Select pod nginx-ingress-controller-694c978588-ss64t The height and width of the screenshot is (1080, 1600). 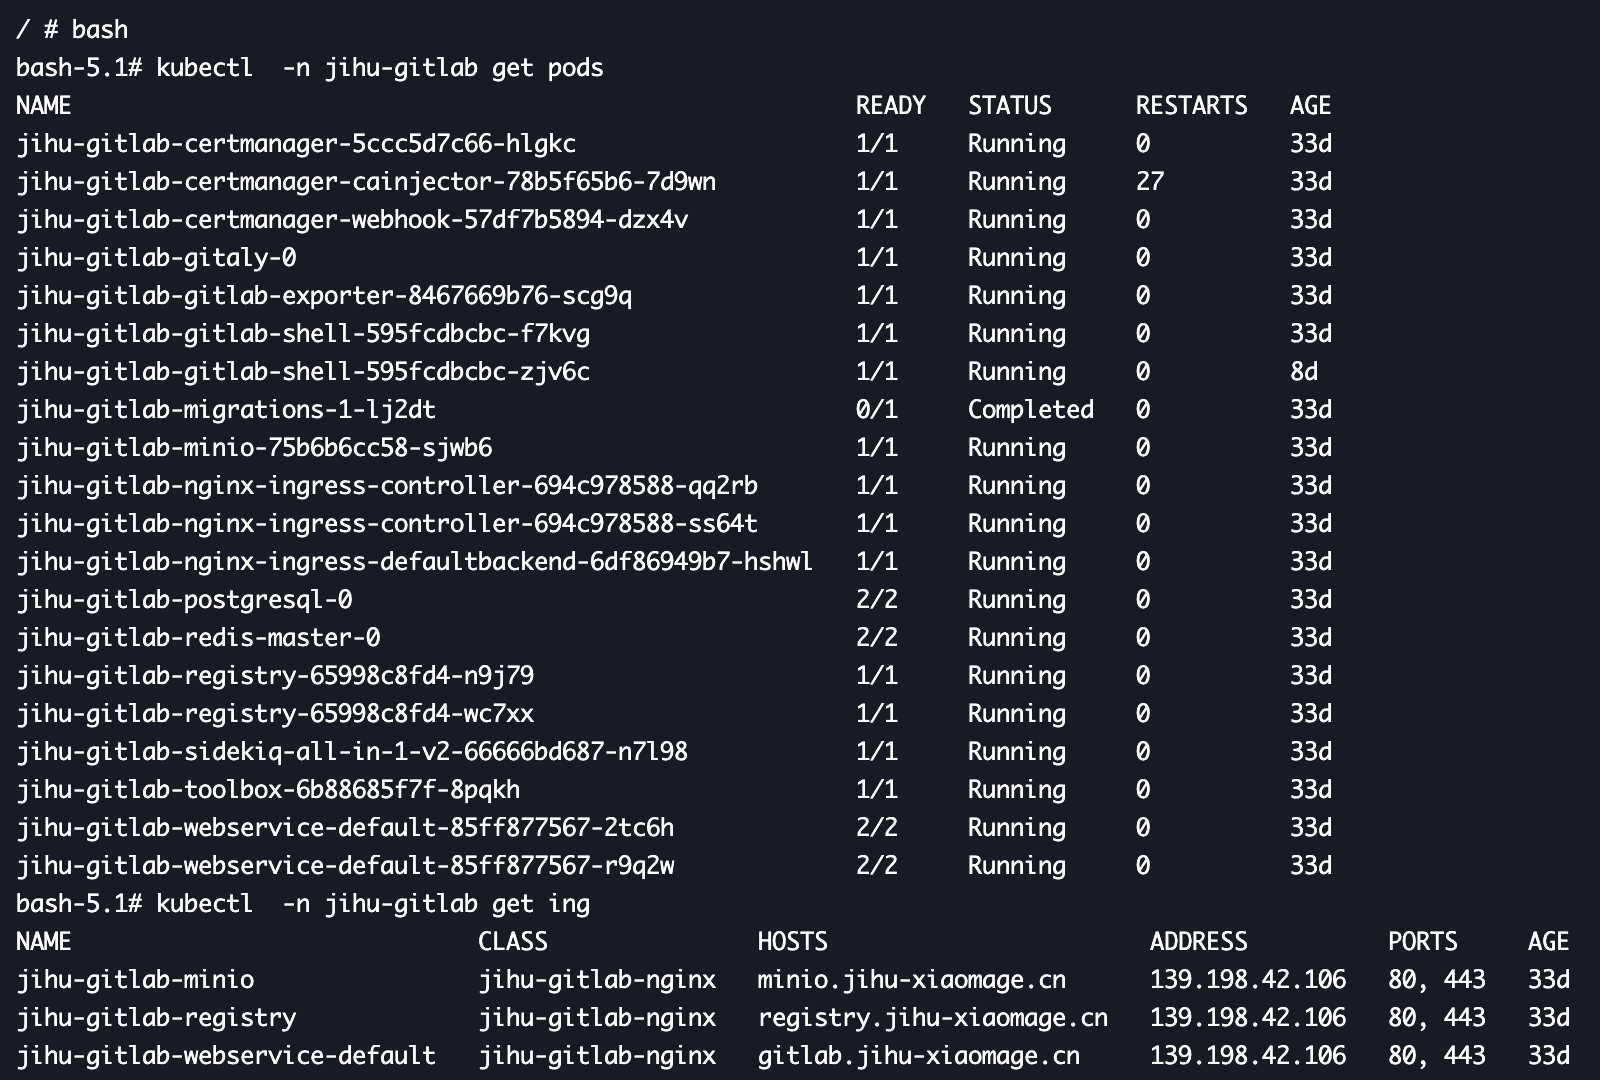(x=387, y=524)
